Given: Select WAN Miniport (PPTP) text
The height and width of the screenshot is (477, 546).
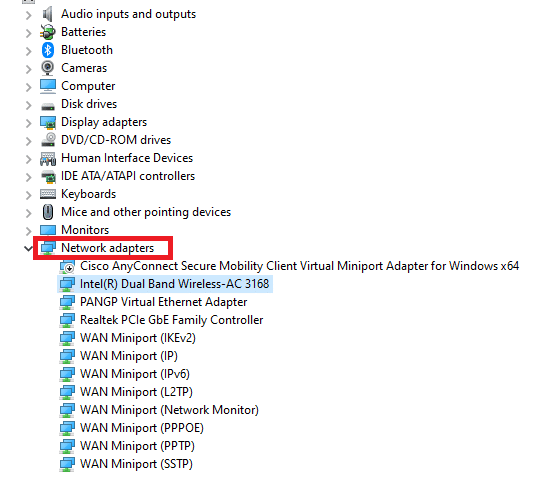Looking at the screenshot, I should click(x=137, y=446).
